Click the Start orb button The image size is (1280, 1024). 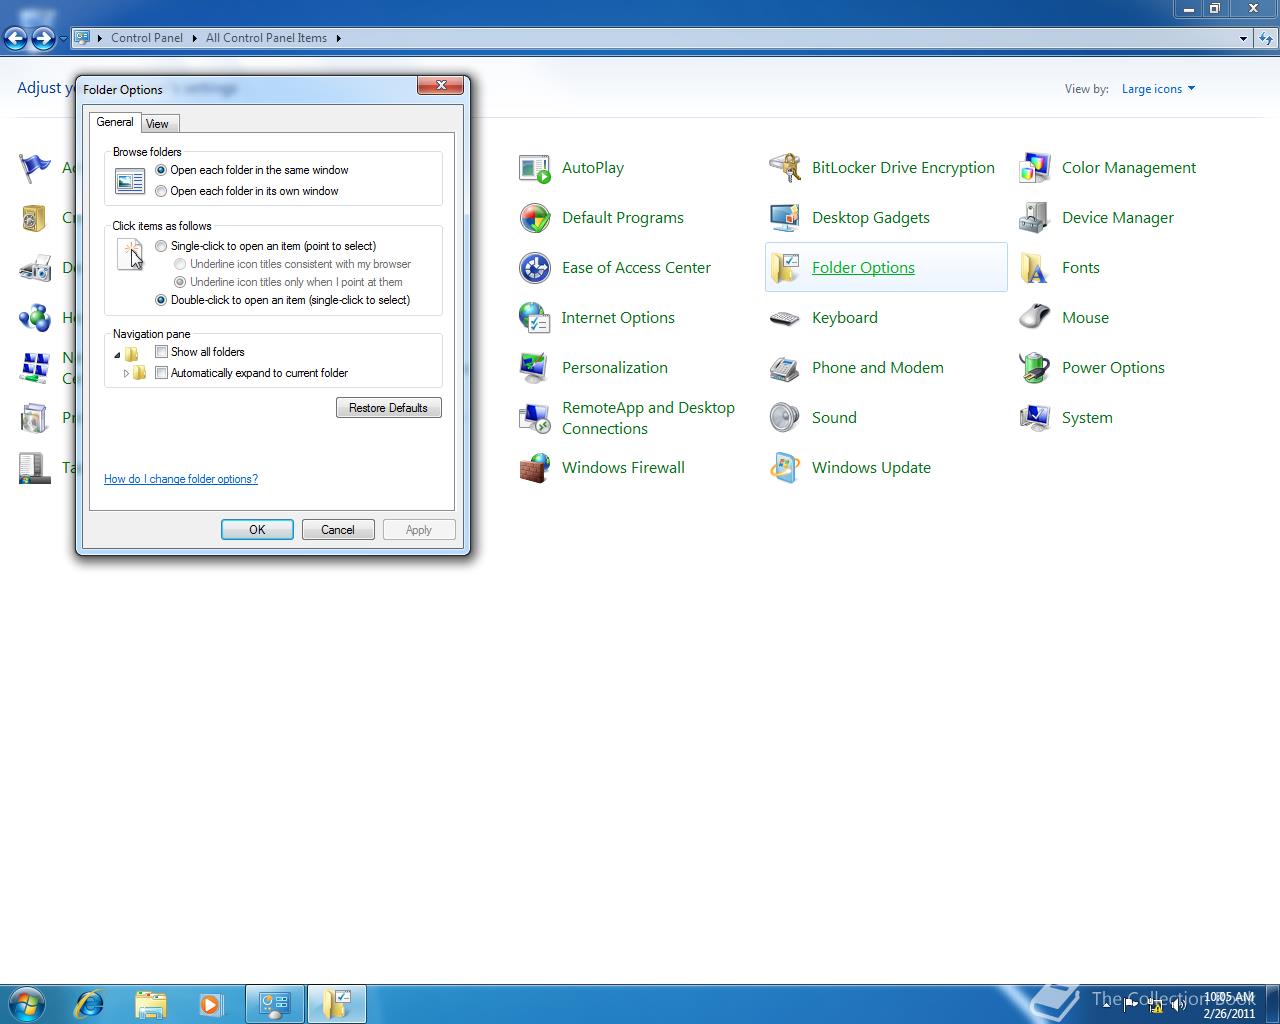click(x=27, y=1004)
